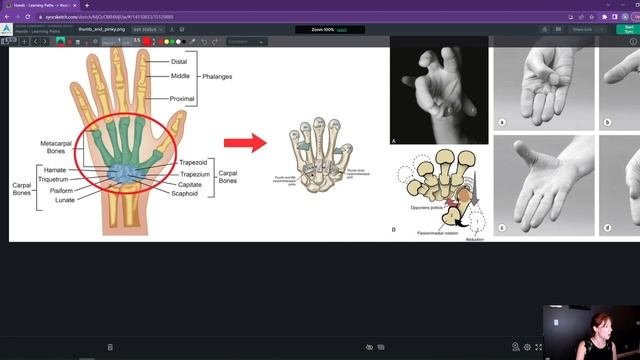This screenshot has height=360, width=640.
Task: Select the active red brush color
Action: (x=147, y=41)
